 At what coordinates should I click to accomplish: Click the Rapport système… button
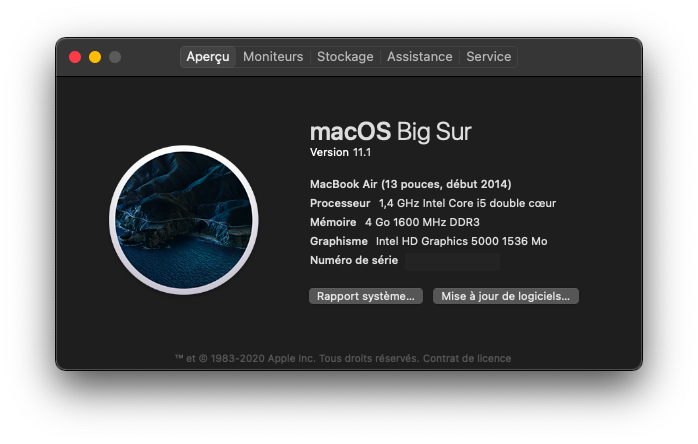(366, 296)
